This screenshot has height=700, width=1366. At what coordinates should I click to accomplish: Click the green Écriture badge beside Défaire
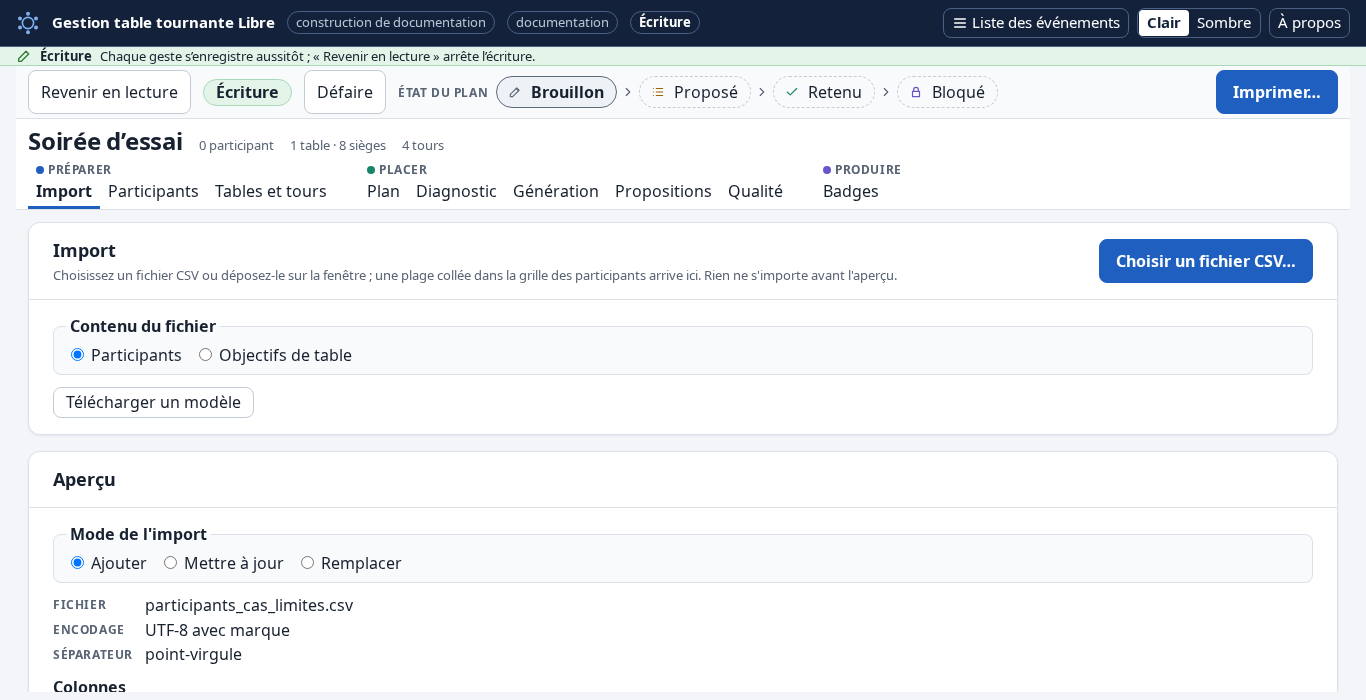pyautogui.click(x=247, y=92)
